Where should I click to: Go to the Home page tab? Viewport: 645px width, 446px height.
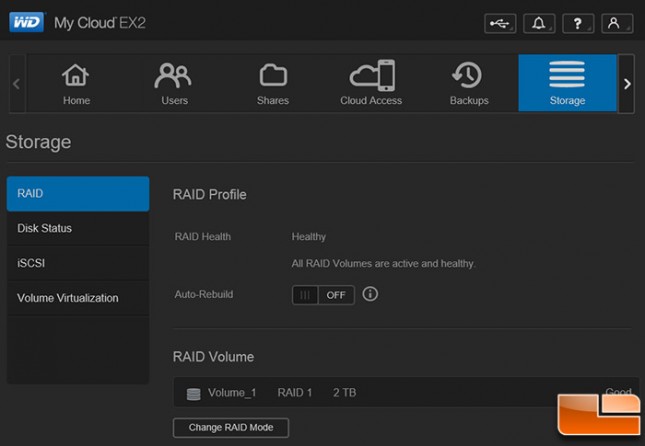coord(76,84)
